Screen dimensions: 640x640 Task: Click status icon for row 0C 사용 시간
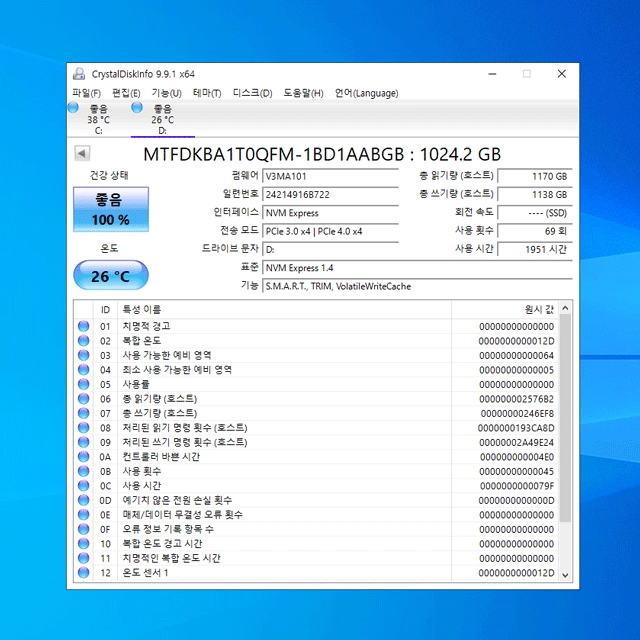click(x=84, y=486)
